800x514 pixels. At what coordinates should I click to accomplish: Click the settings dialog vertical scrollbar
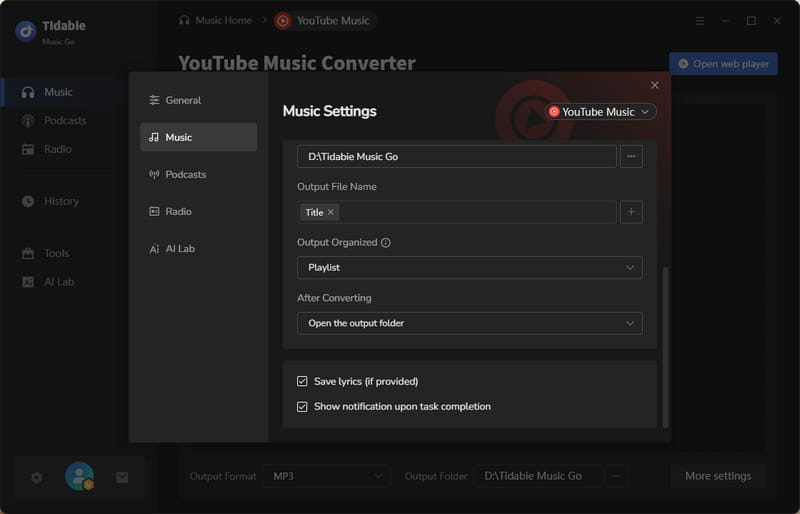(x=665, y=347)
